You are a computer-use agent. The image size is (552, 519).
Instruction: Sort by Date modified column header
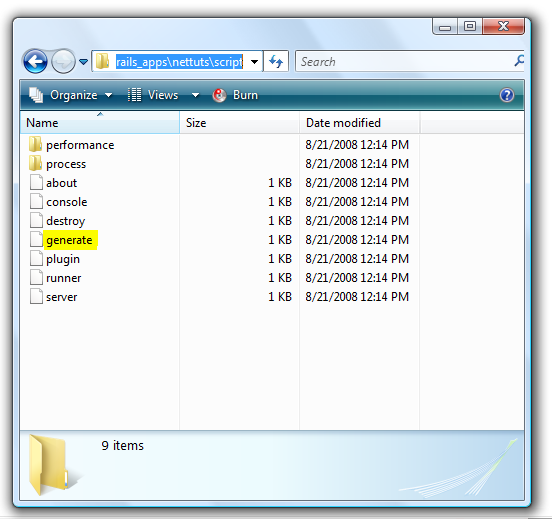pyautogui.click(x=359, y=123)
